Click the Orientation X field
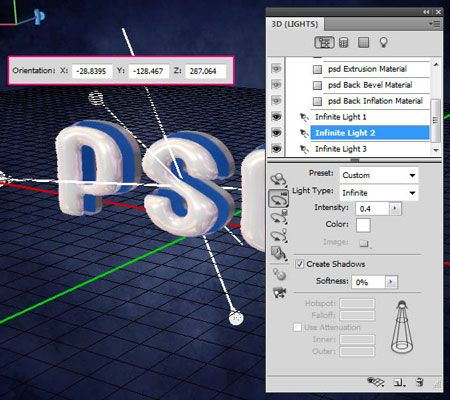The height and width of the screenshot is (400, 450). coord(92,71)
